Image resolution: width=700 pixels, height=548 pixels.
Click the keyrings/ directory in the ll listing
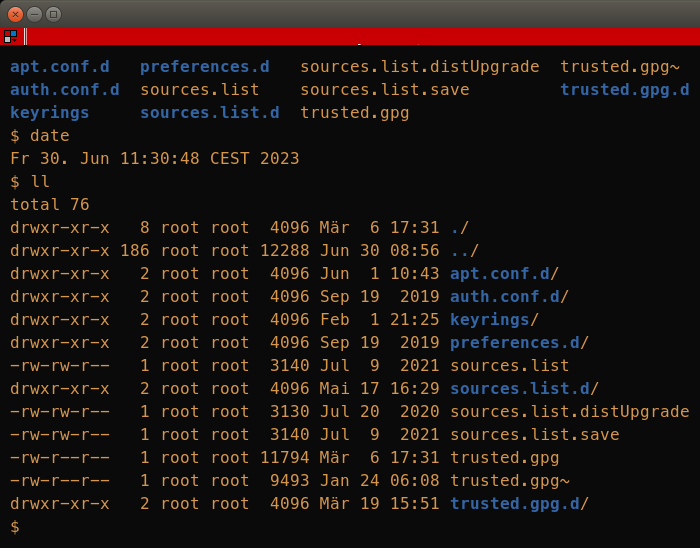coord(494,320)
